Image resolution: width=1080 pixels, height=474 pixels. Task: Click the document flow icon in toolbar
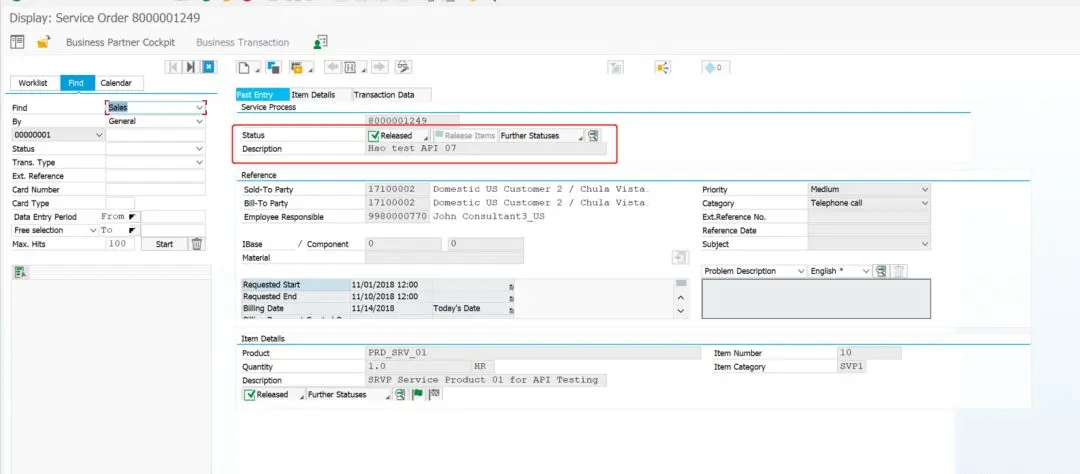[x=404, y=67]
